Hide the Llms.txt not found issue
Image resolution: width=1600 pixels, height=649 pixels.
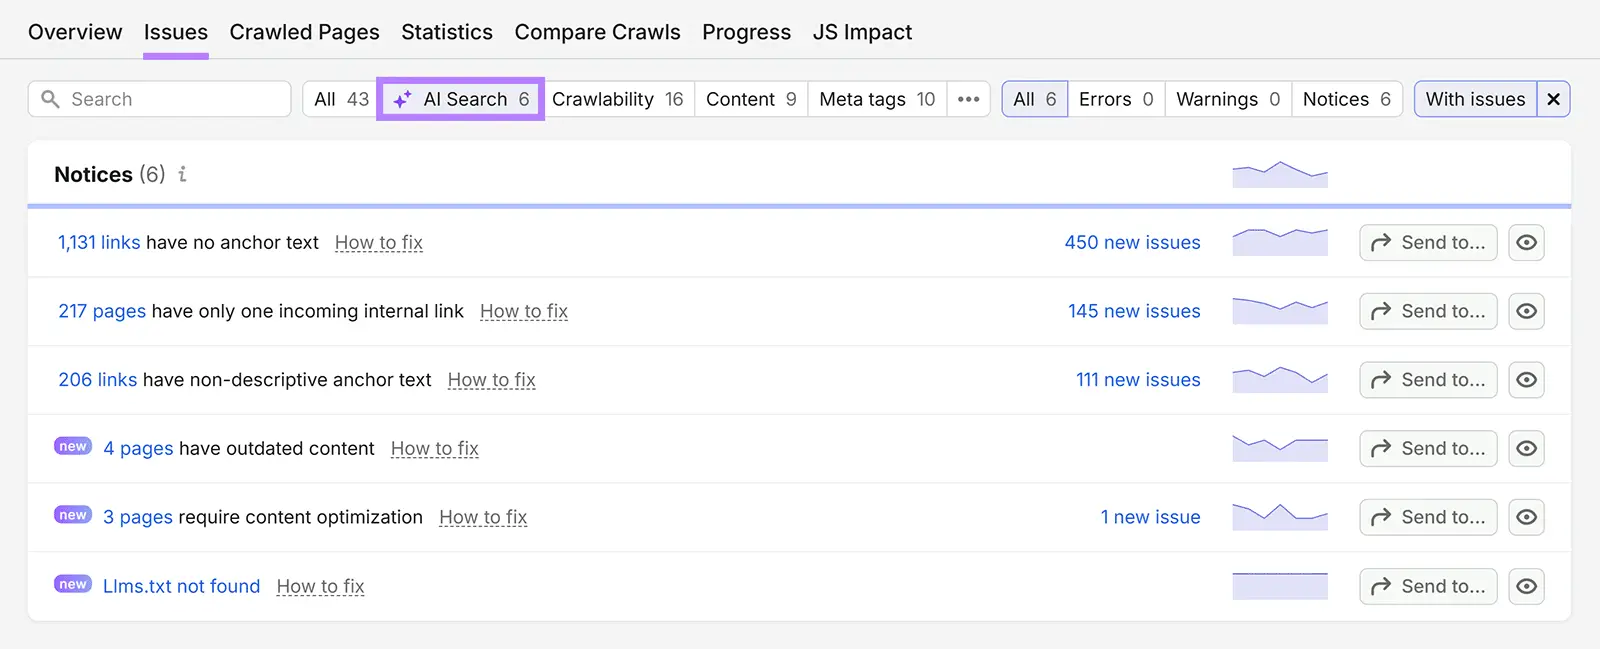[x=1526, y=586]
